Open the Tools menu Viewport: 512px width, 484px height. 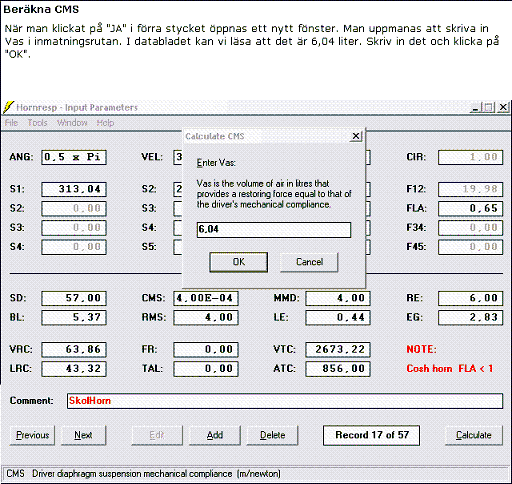37,123
